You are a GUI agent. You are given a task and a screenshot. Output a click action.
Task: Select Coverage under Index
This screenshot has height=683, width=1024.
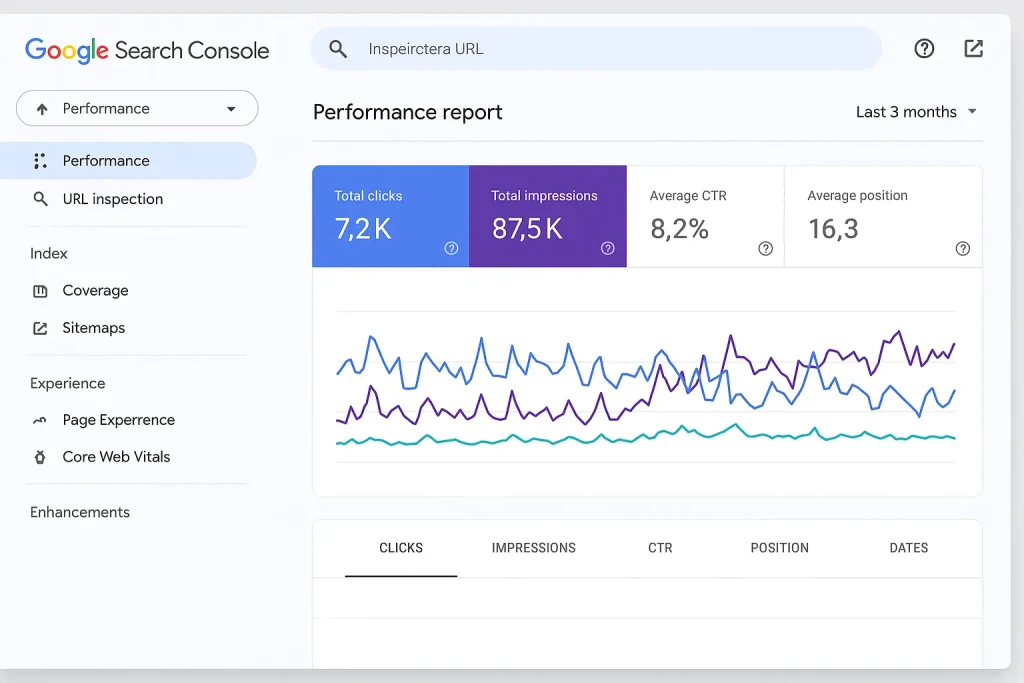95,290
